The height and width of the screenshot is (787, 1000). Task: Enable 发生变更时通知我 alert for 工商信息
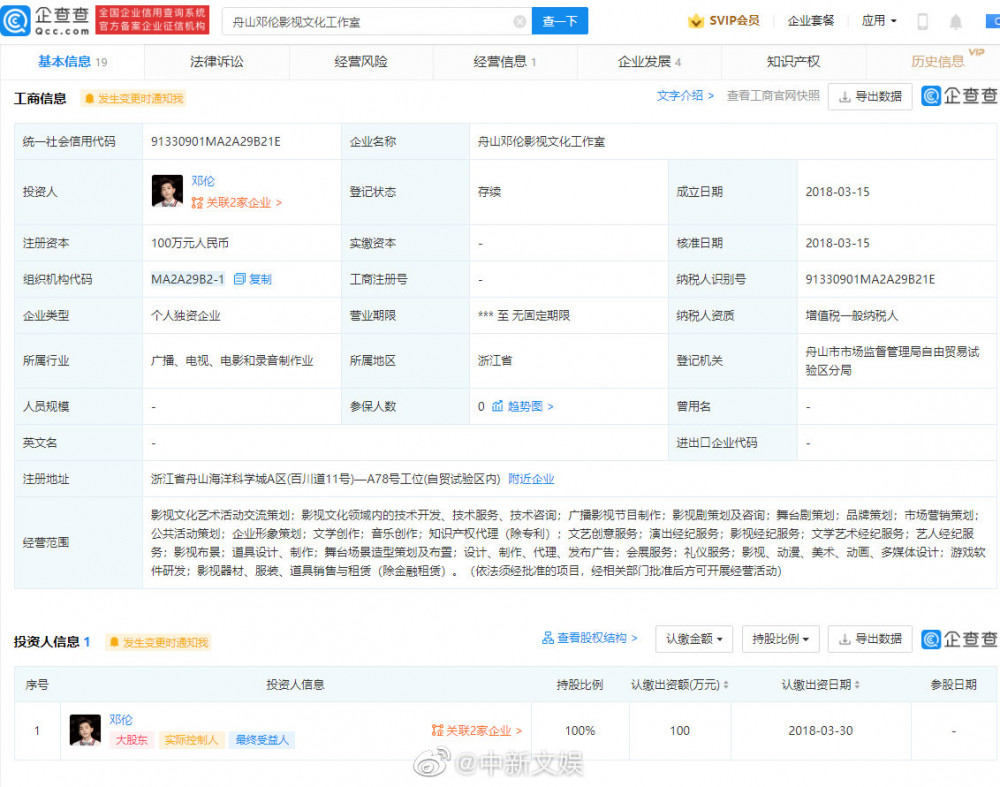coord(133,98)
